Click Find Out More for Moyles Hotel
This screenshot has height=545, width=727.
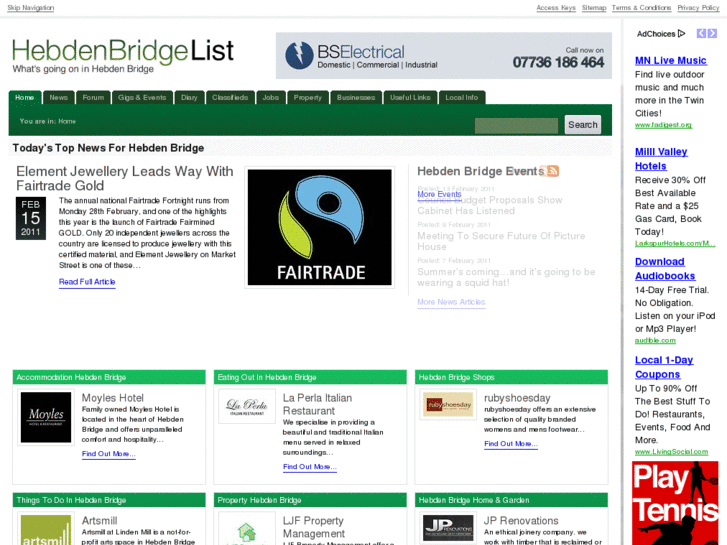click(108, 454)
